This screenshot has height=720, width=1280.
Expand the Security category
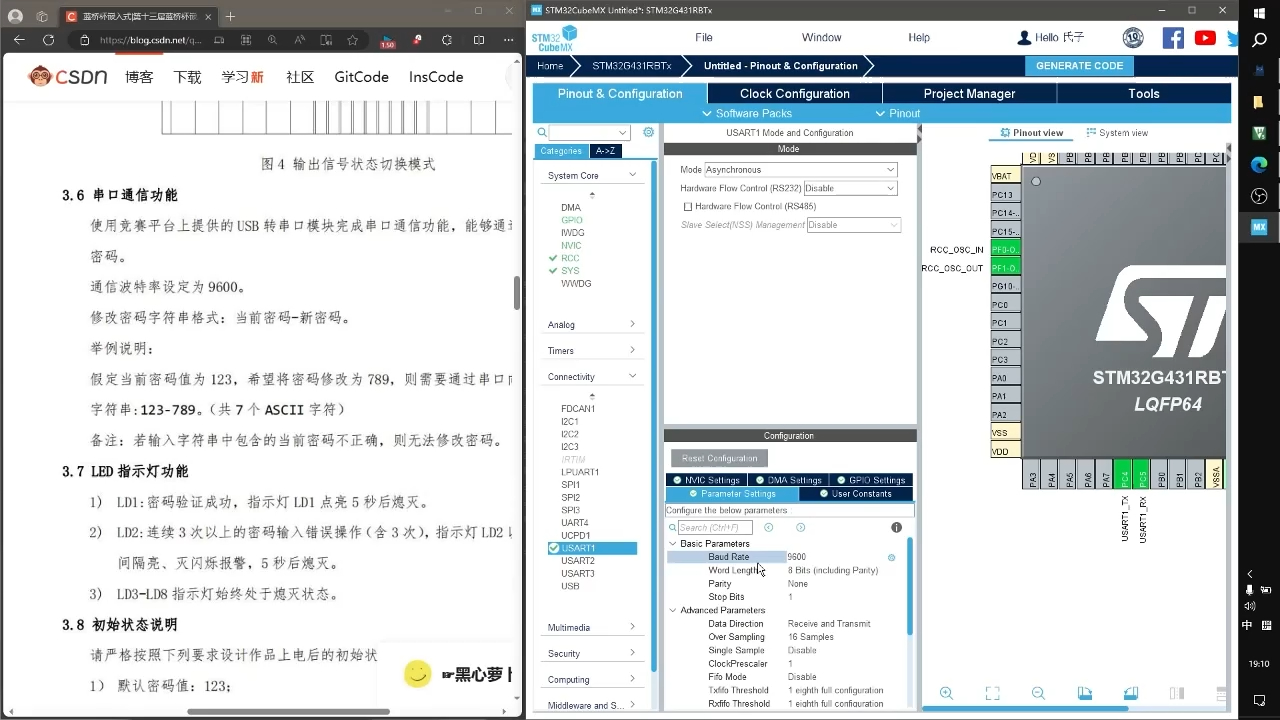pos(632,653)
